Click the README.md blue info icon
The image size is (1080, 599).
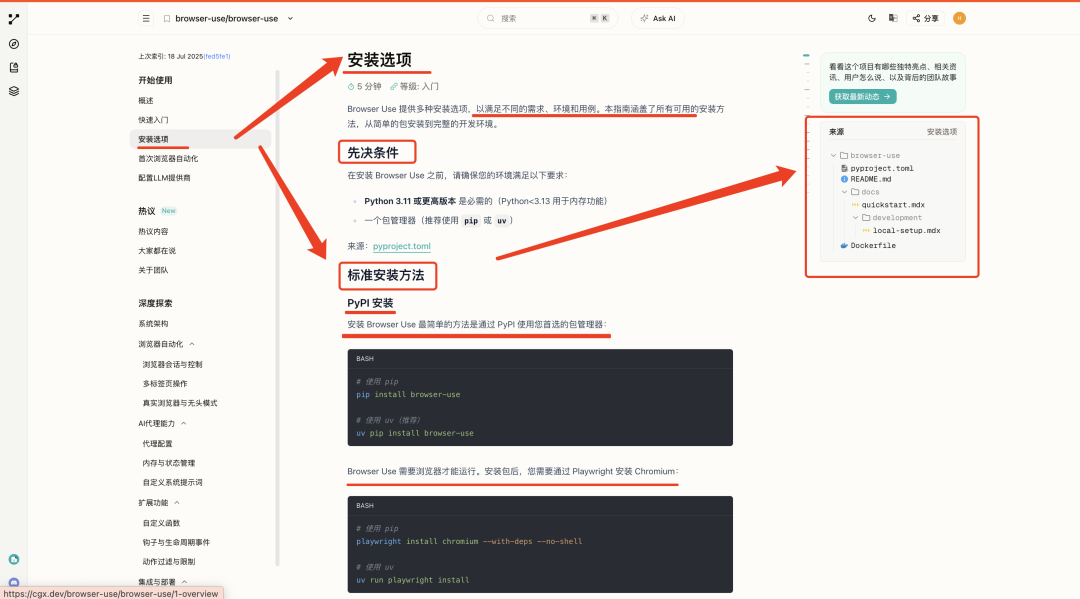pos(844,179)
